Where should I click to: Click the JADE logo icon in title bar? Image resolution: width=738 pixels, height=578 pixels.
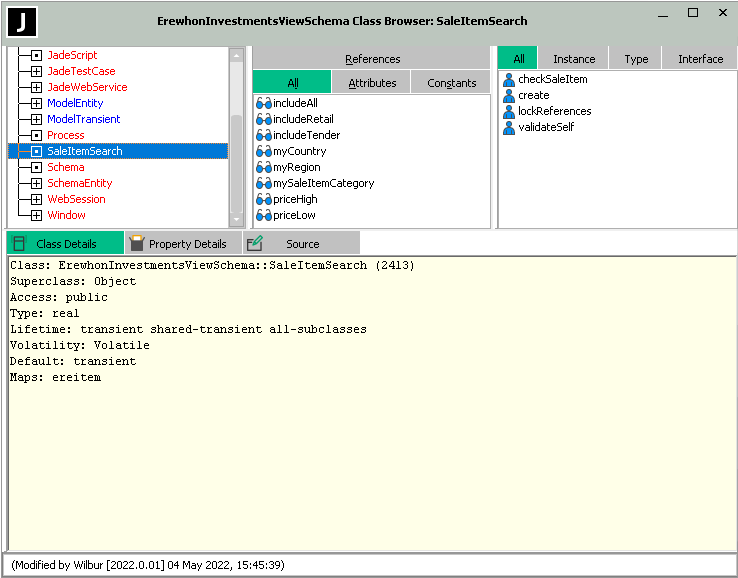22,20
